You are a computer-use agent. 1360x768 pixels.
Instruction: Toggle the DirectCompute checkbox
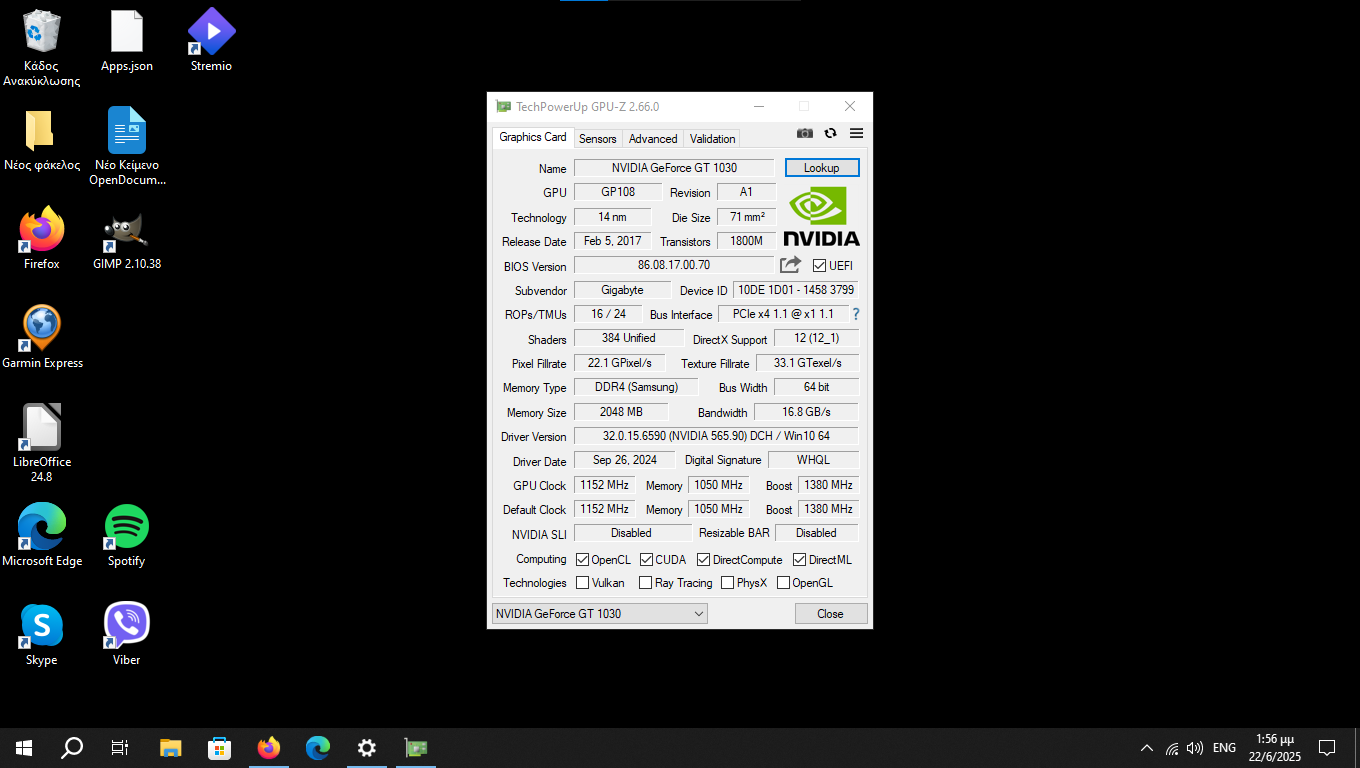[704, 560]
